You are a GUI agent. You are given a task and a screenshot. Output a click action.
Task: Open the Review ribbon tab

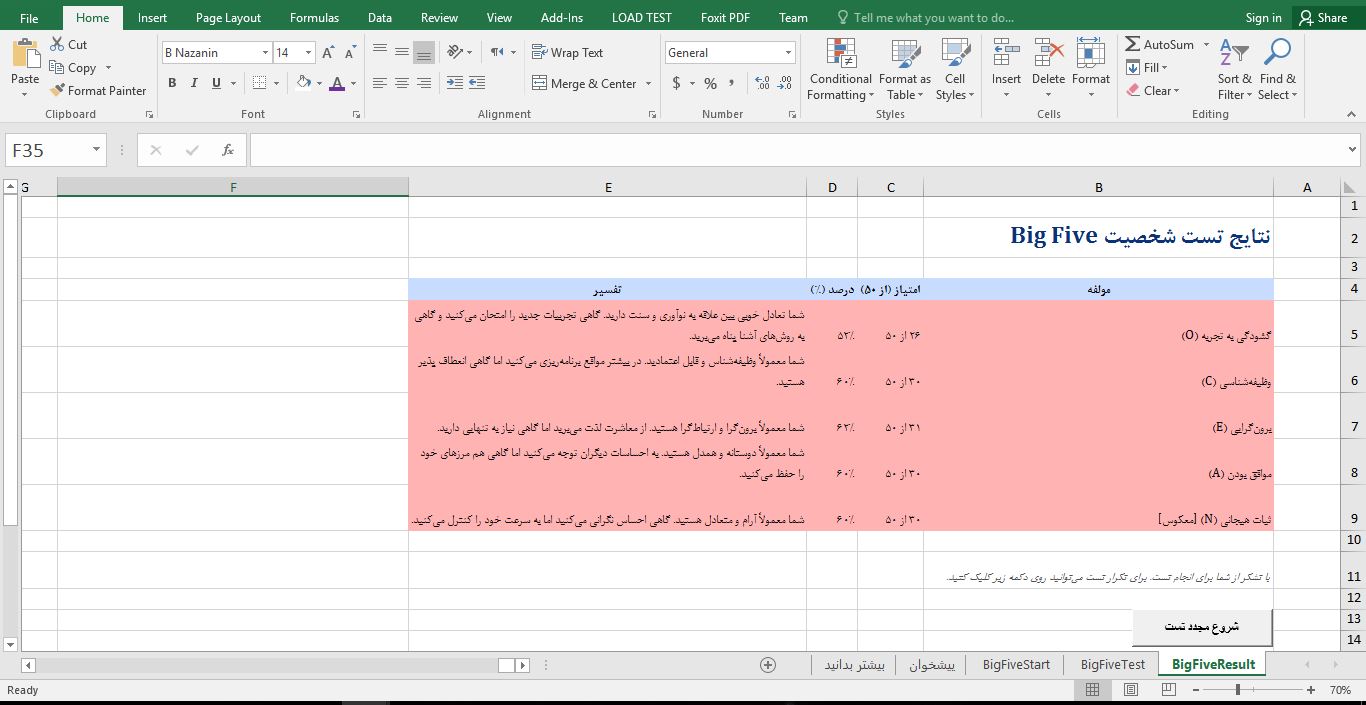pos(439,17)
